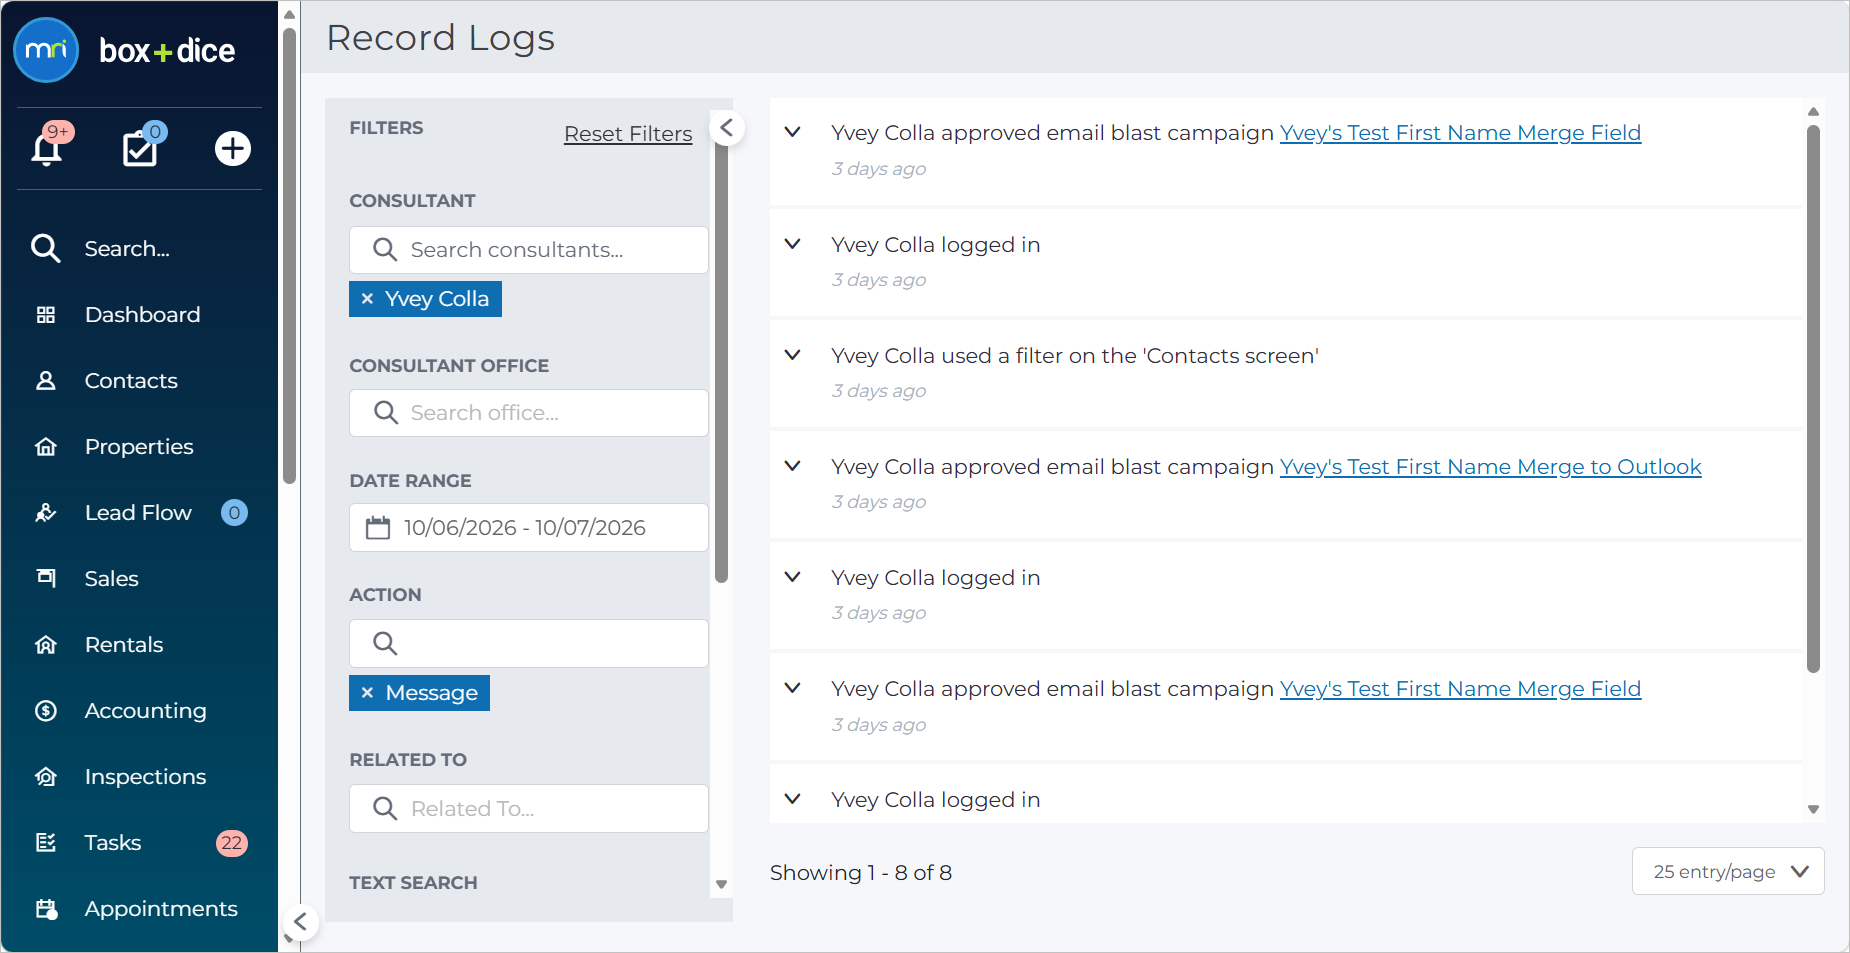Click the Contacts person icon
The height and width of the screenshot is (953, 1850).
[x=46, y=381]
